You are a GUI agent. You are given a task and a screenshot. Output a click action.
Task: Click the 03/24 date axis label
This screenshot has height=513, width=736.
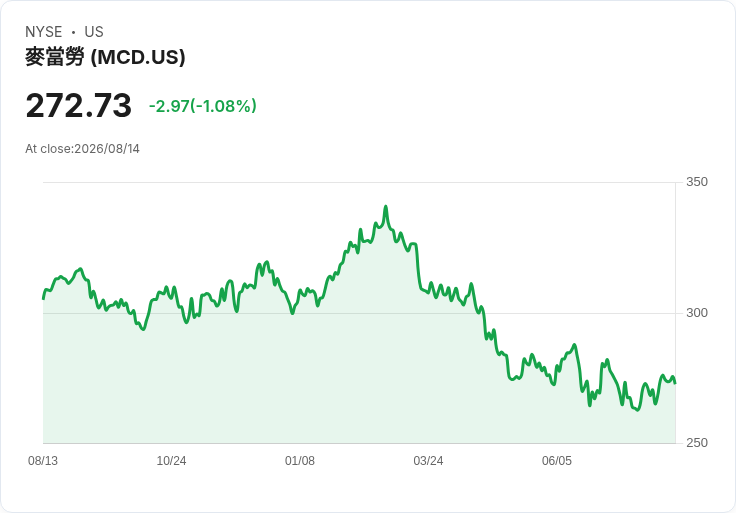(x=428, y=460)
